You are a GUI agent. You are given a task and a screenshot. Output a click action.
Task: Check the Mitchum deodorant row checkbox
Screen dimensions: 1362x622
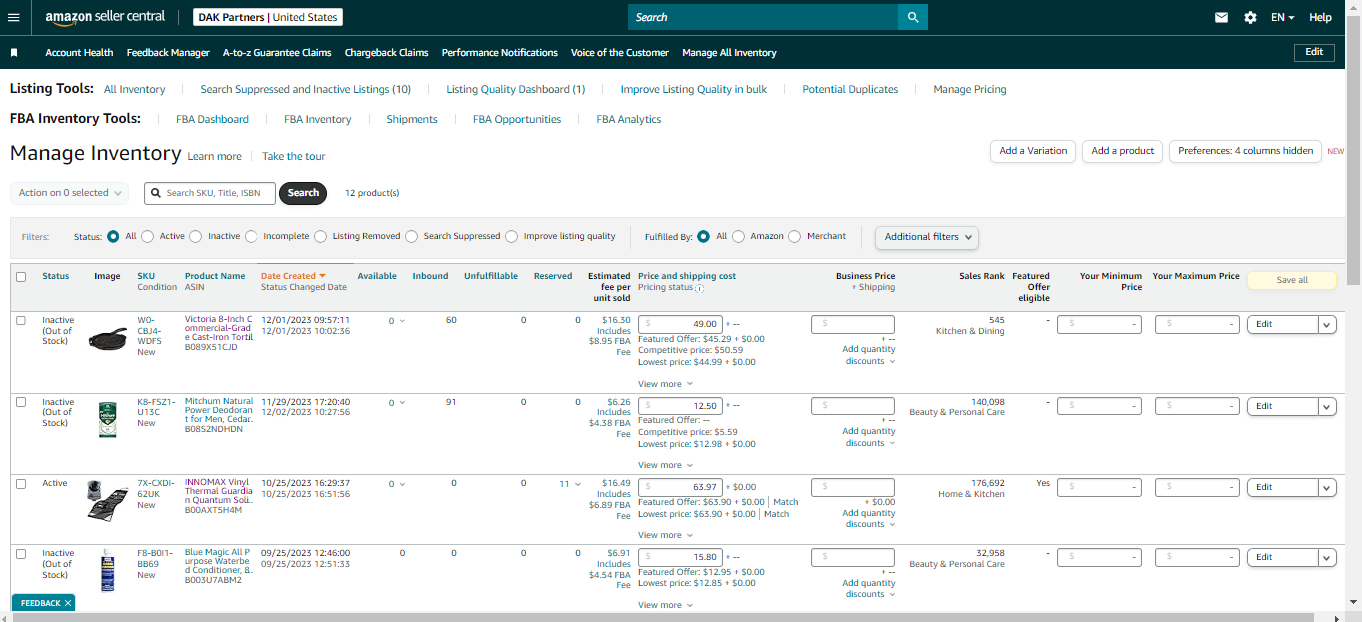[21, 402]
